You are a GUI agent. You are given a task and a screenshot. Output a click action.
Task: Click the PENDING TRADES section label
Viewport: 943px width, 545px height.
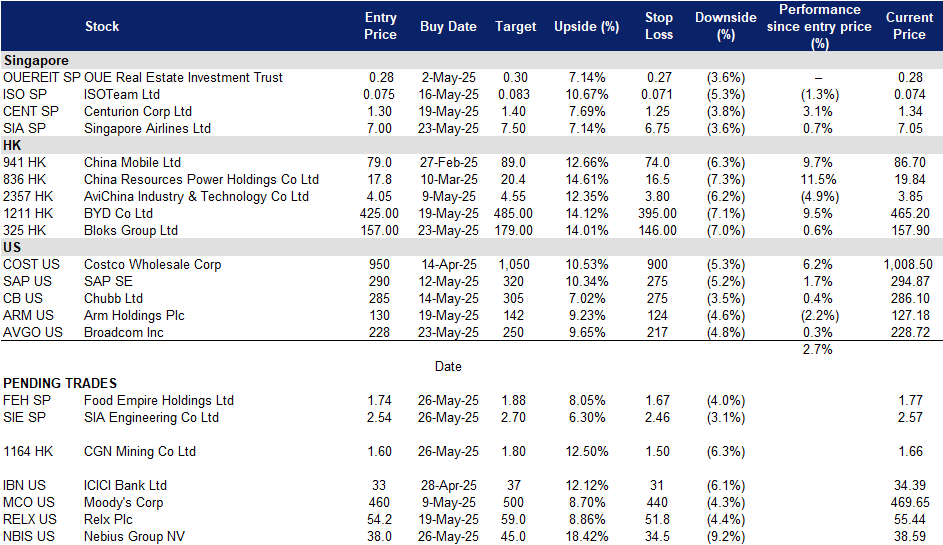(x=60, y=383)
